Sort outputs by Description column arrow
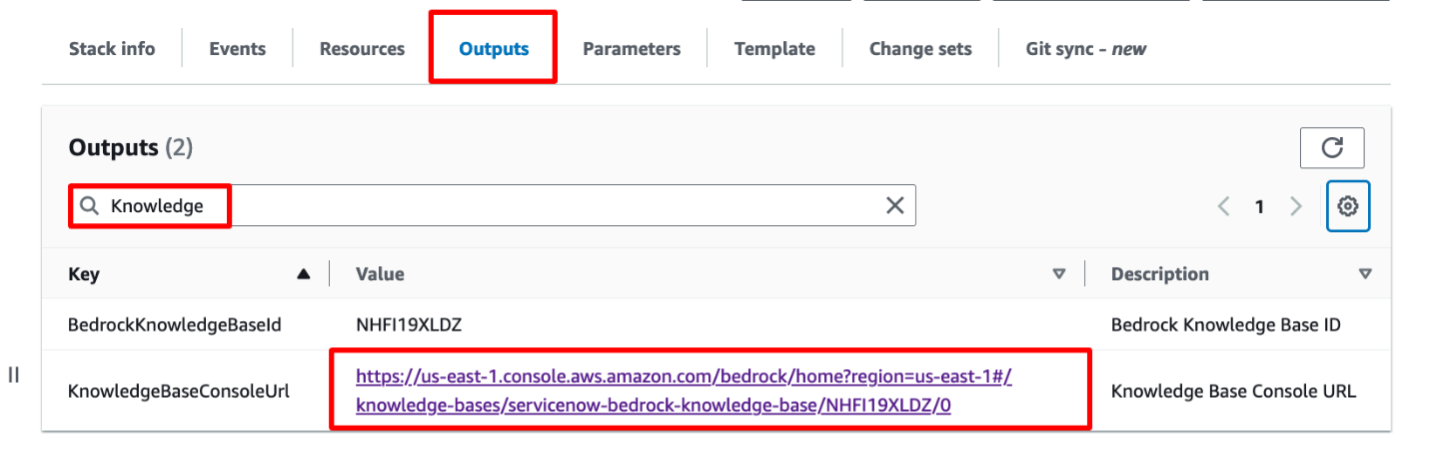This screenshot has height=476, width=1430. [x=1365, y=274]
